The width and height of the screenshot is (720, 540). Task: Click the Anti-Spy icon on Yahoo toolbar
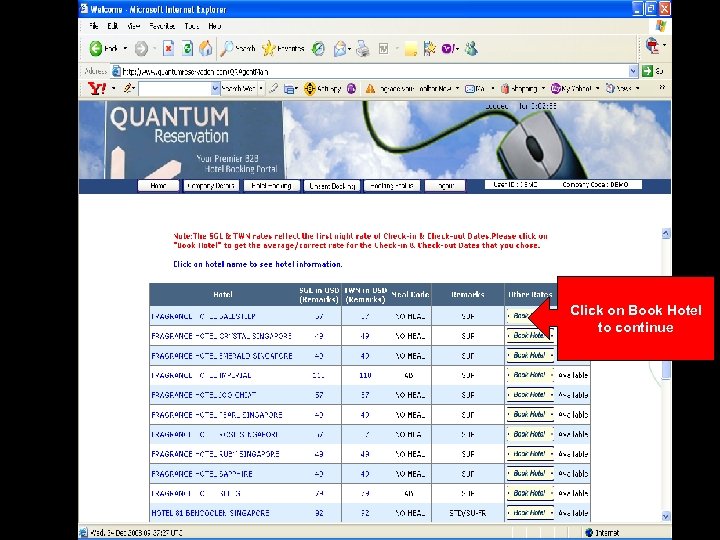point(310,88)
